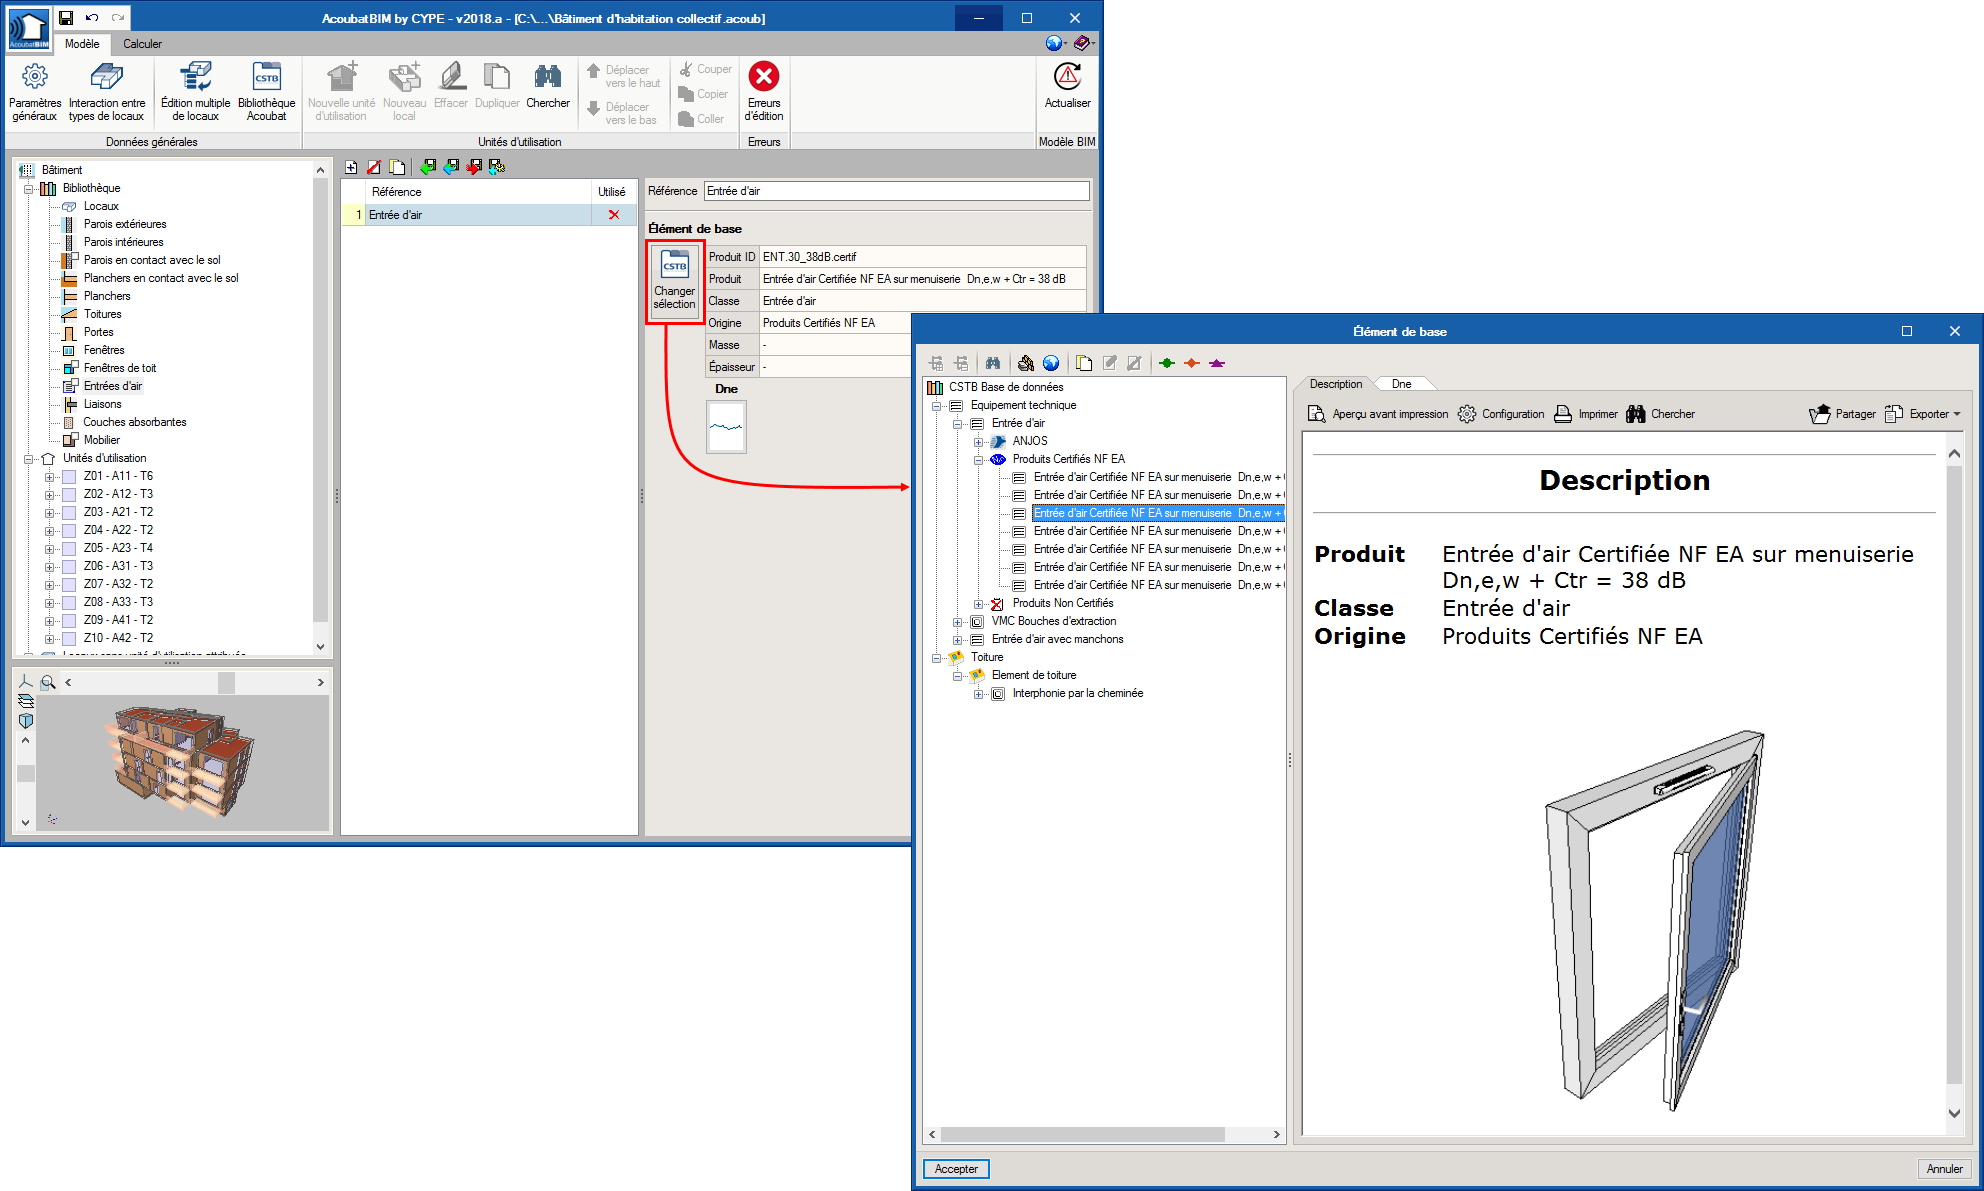Click the red arrow export-to-disk icon
Image resolution: width=1984 pixels, height=1191 pixels.
tap(474, 167)
